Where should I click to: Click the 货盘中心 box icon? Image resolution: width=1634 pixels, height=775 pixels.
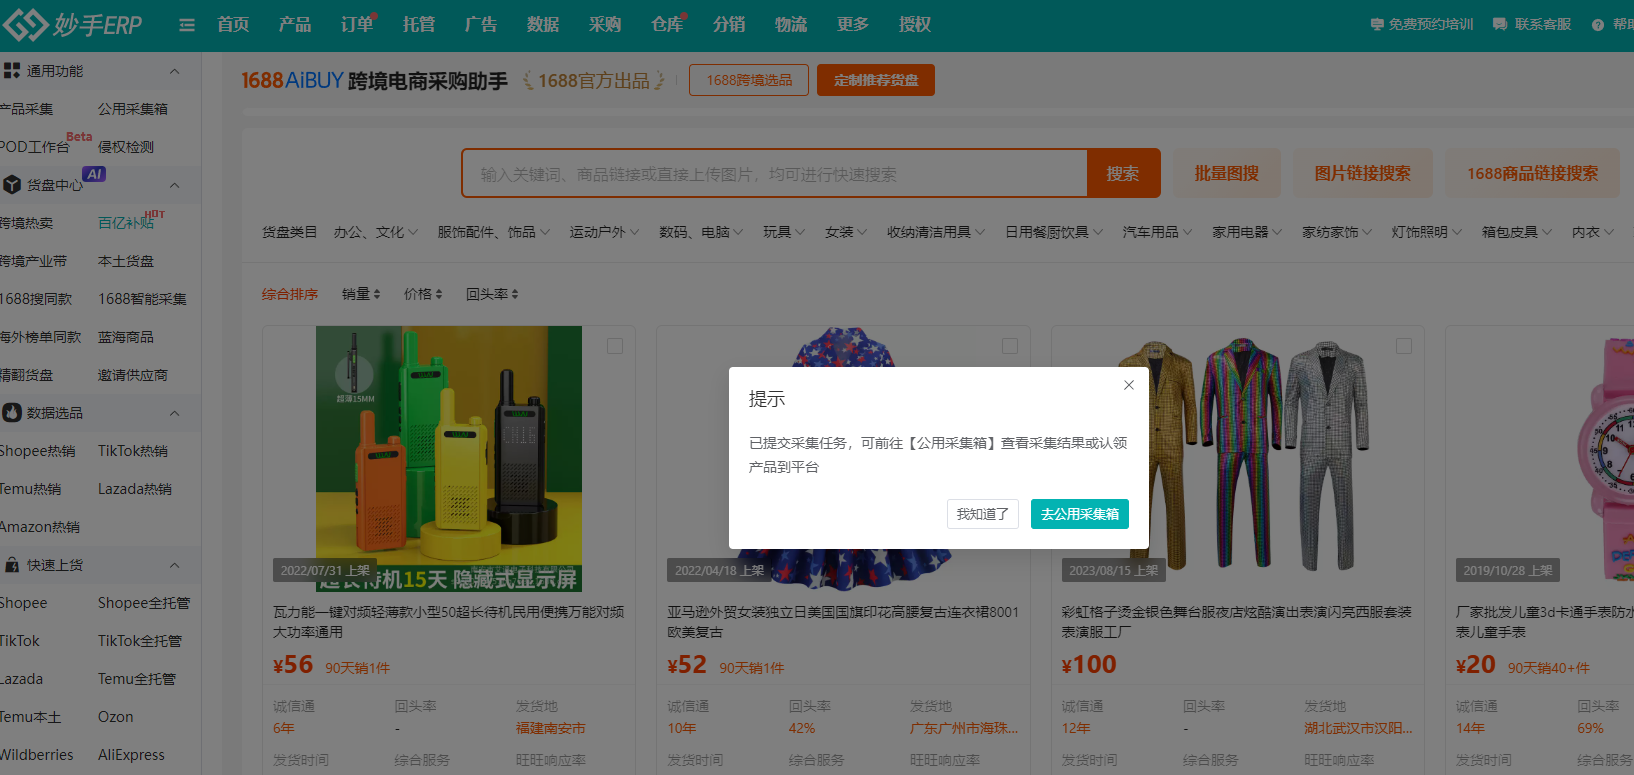point(12,185)
